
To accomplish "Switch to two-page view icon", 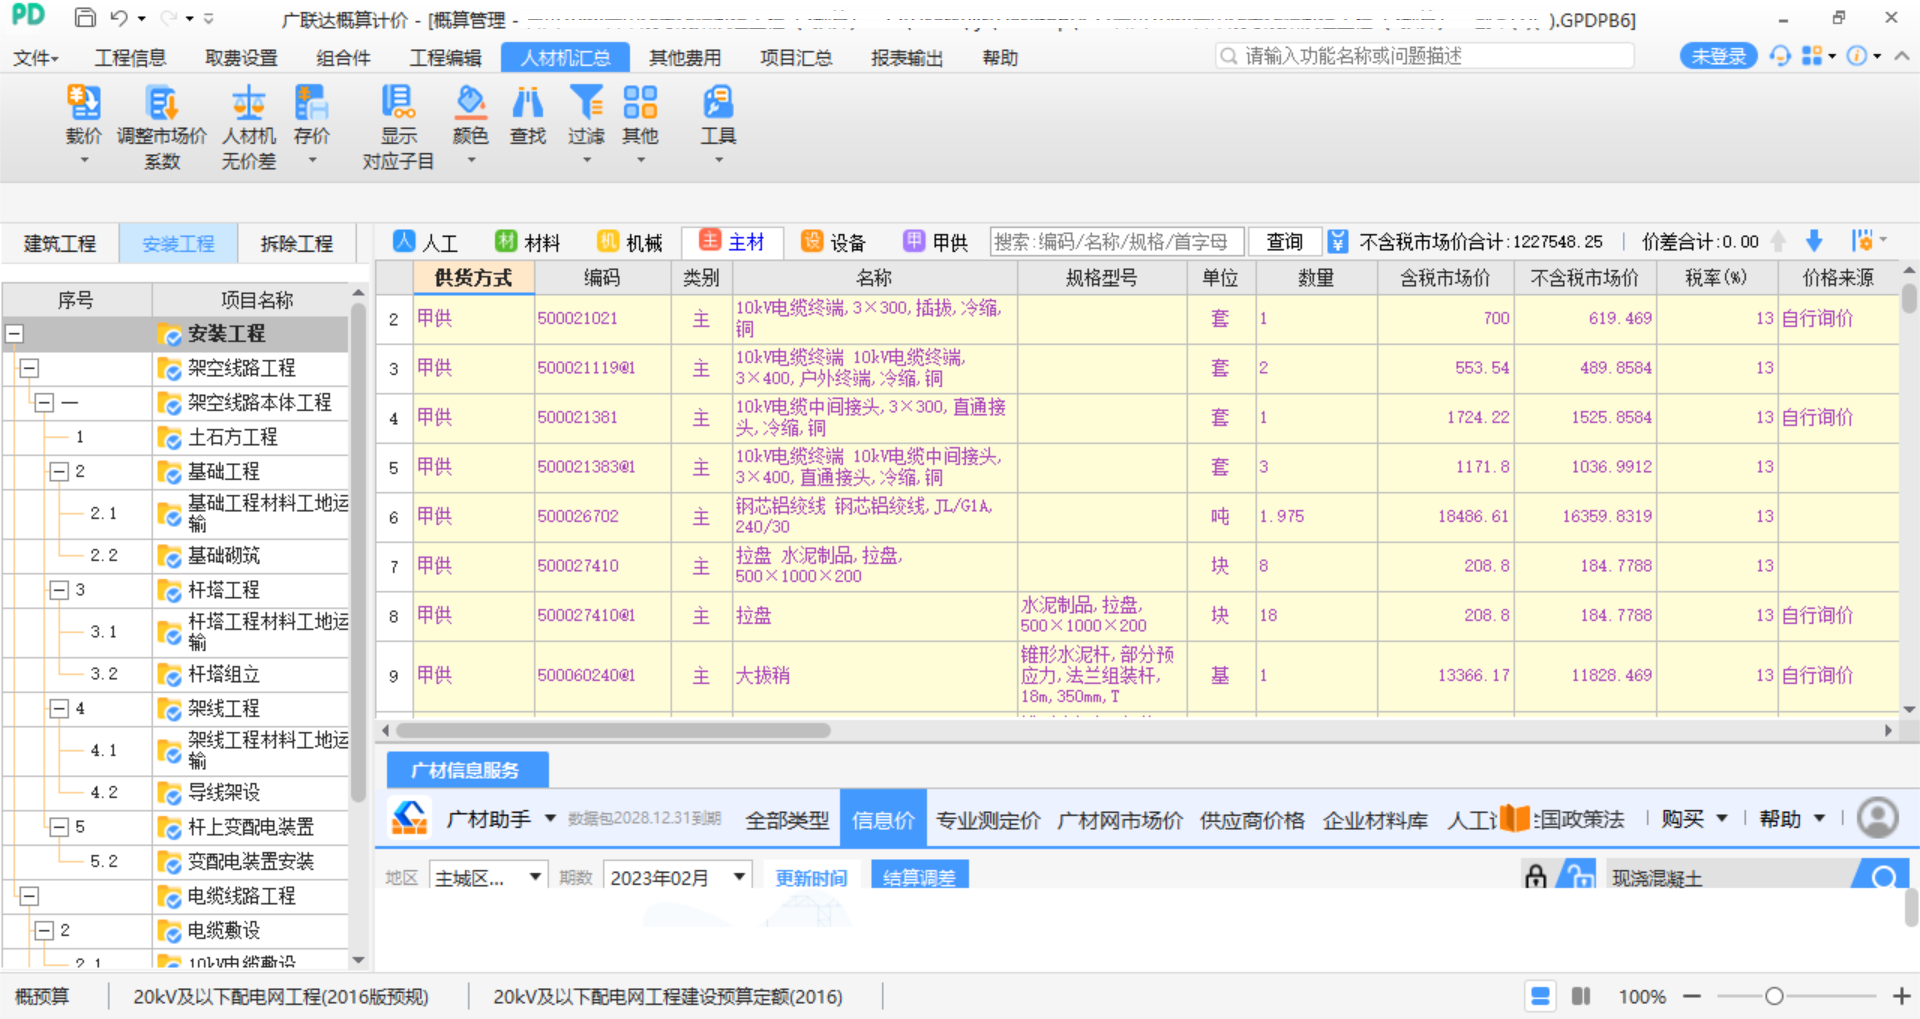I will [x=1581, y=996].
